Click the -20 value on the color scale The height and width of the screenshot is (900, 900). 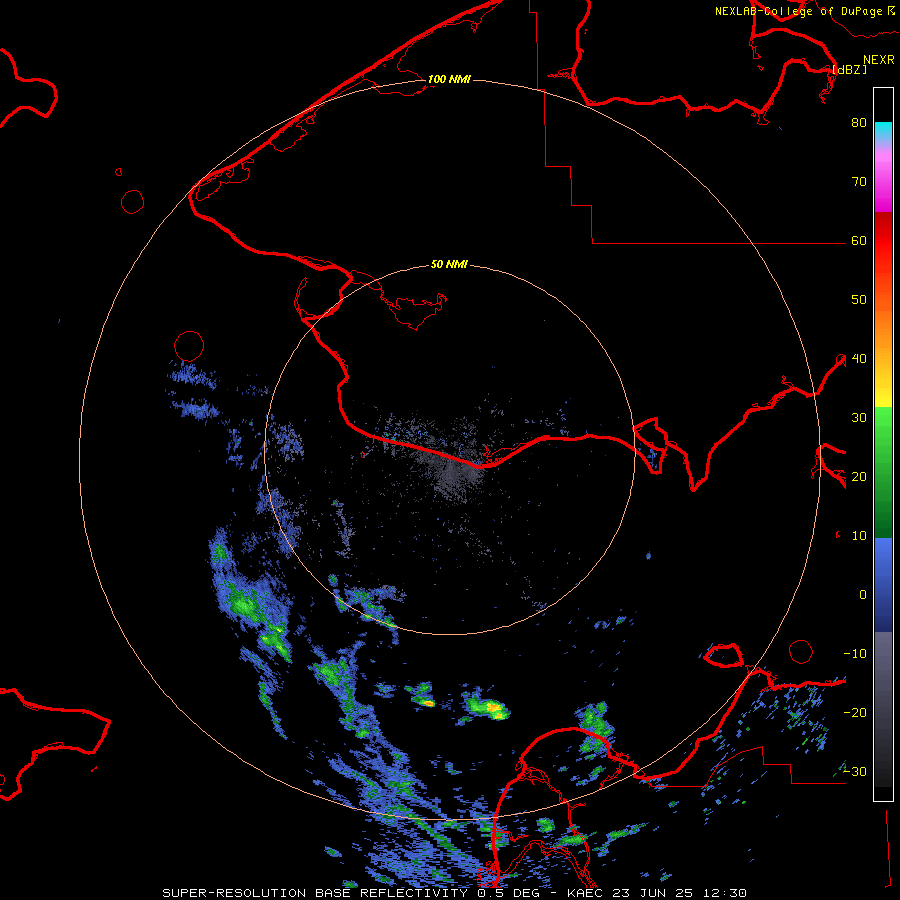tap(855, 712)
